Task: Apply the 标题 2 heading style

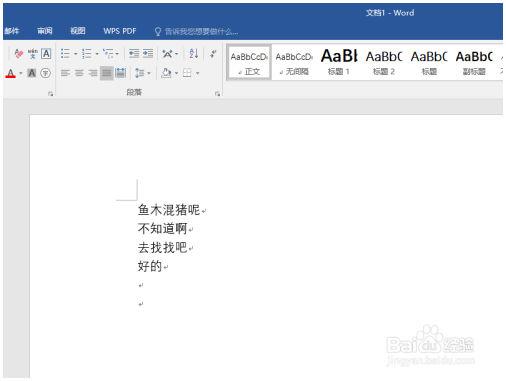Action: pyautogui.click(x=384, y=62)
